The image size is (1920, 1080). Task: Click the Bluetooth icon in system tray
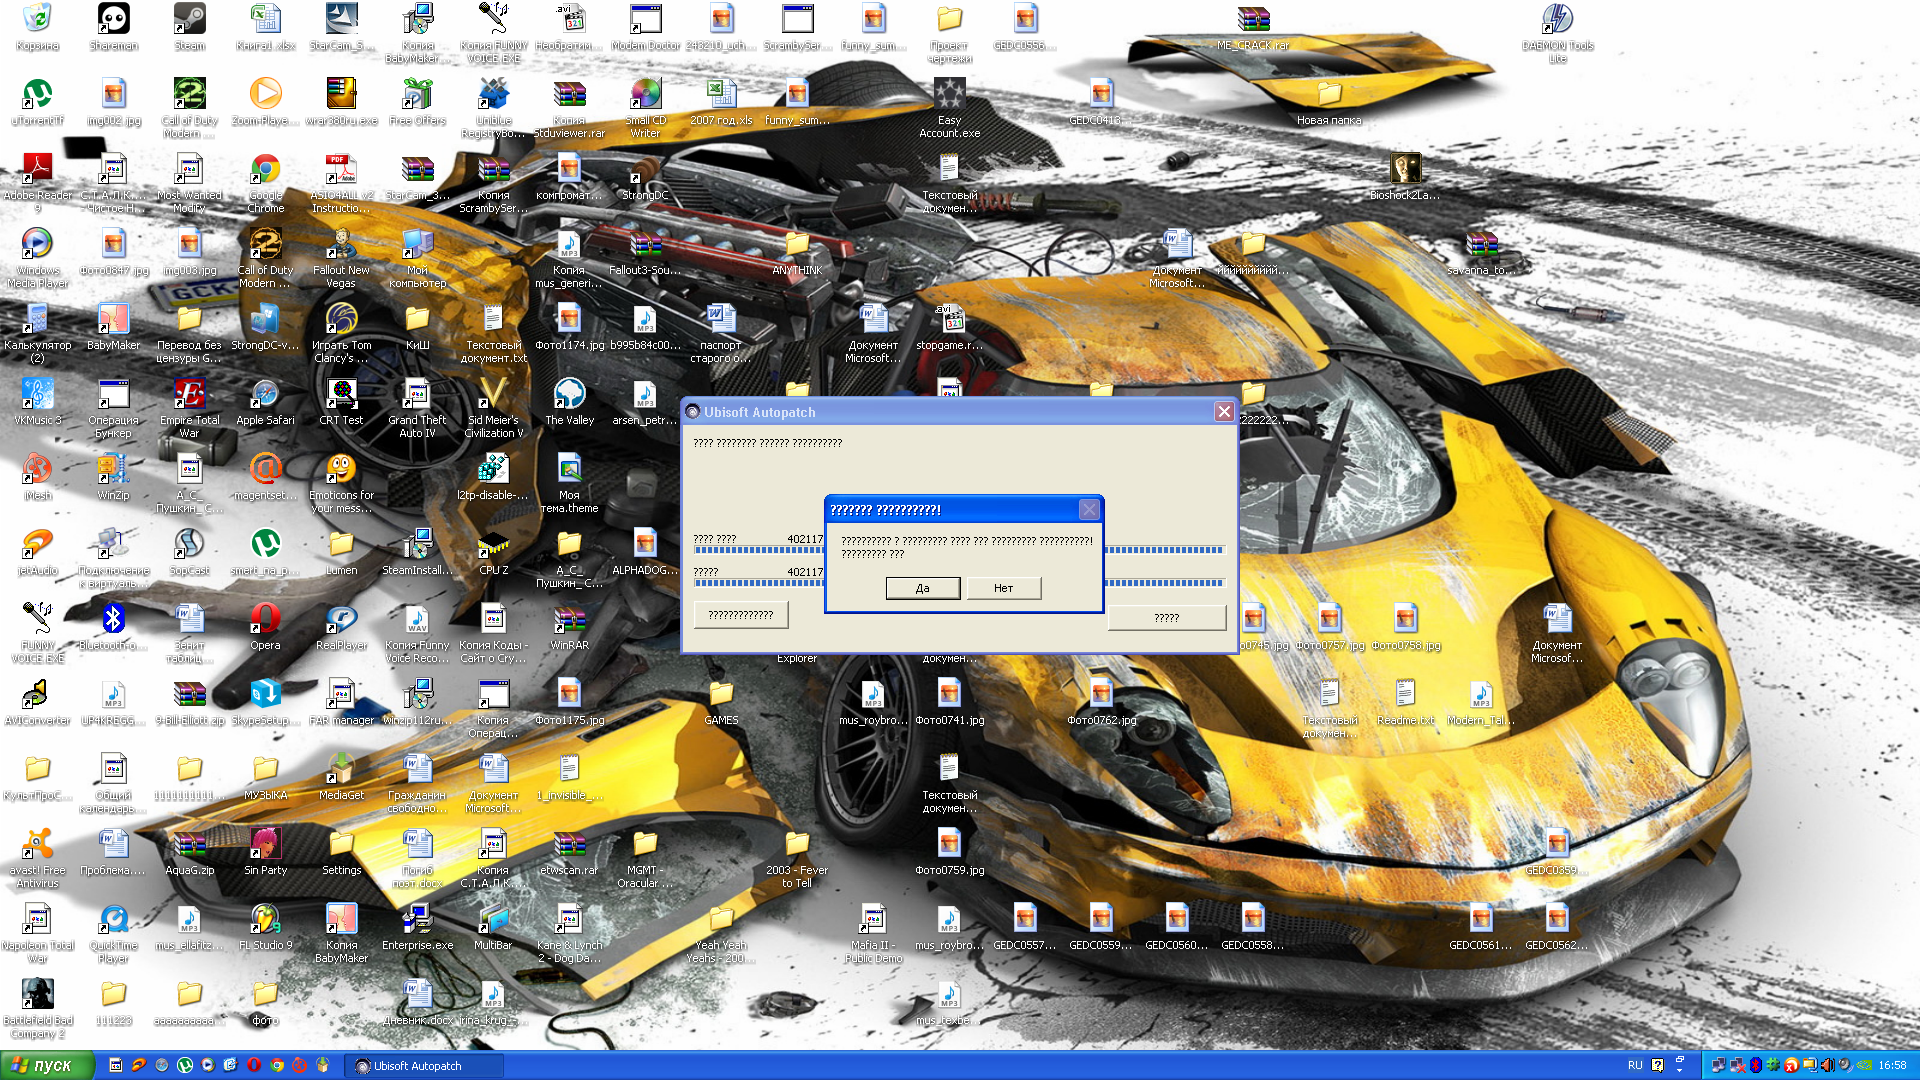[x=1756, y=1065]
